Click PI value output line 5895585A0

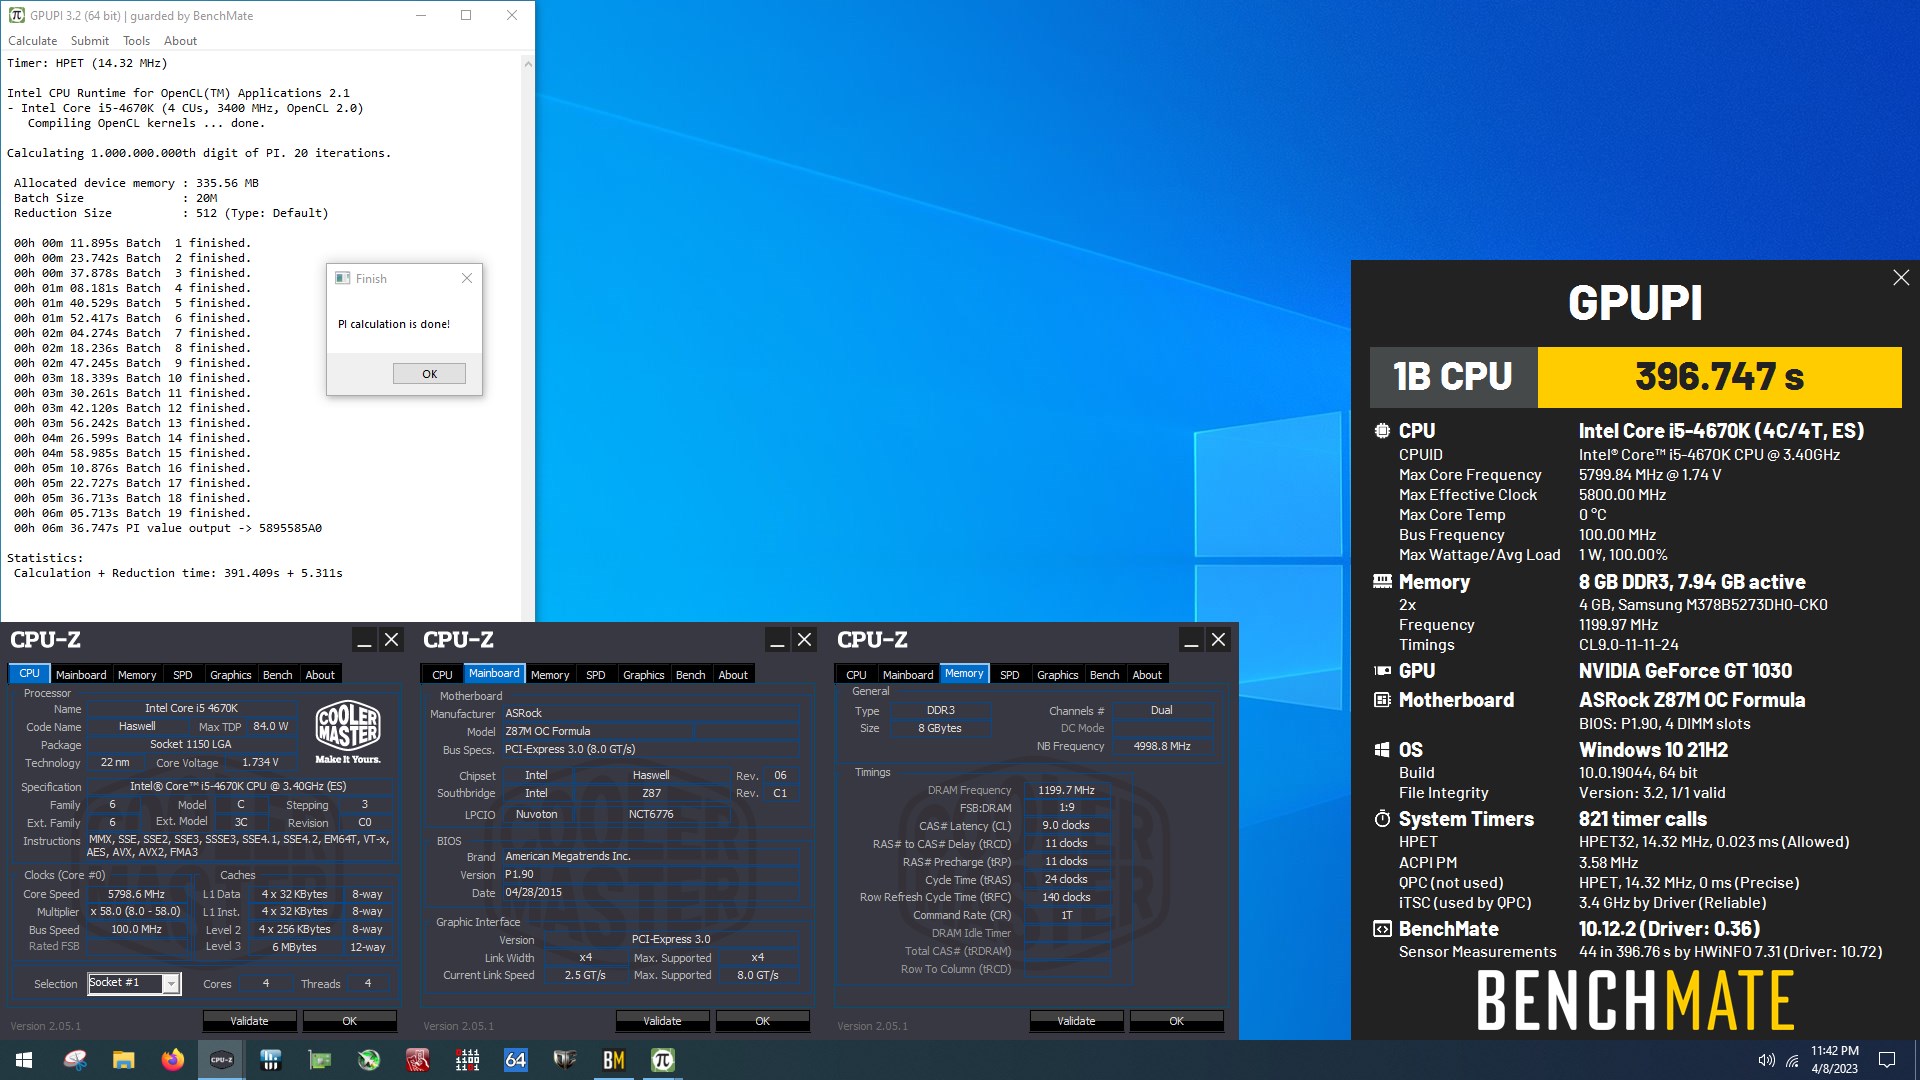tap(168, 528)
